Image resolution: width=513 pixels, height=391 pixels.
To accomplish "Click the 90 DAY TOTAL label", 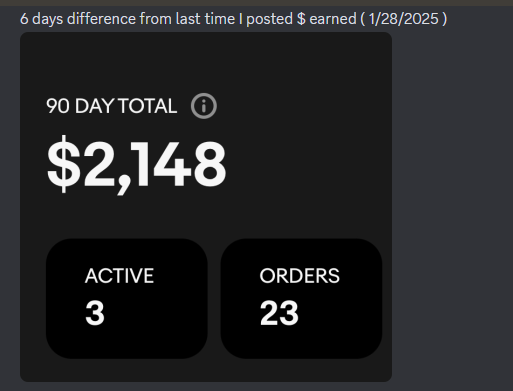I will pos(112,106).
